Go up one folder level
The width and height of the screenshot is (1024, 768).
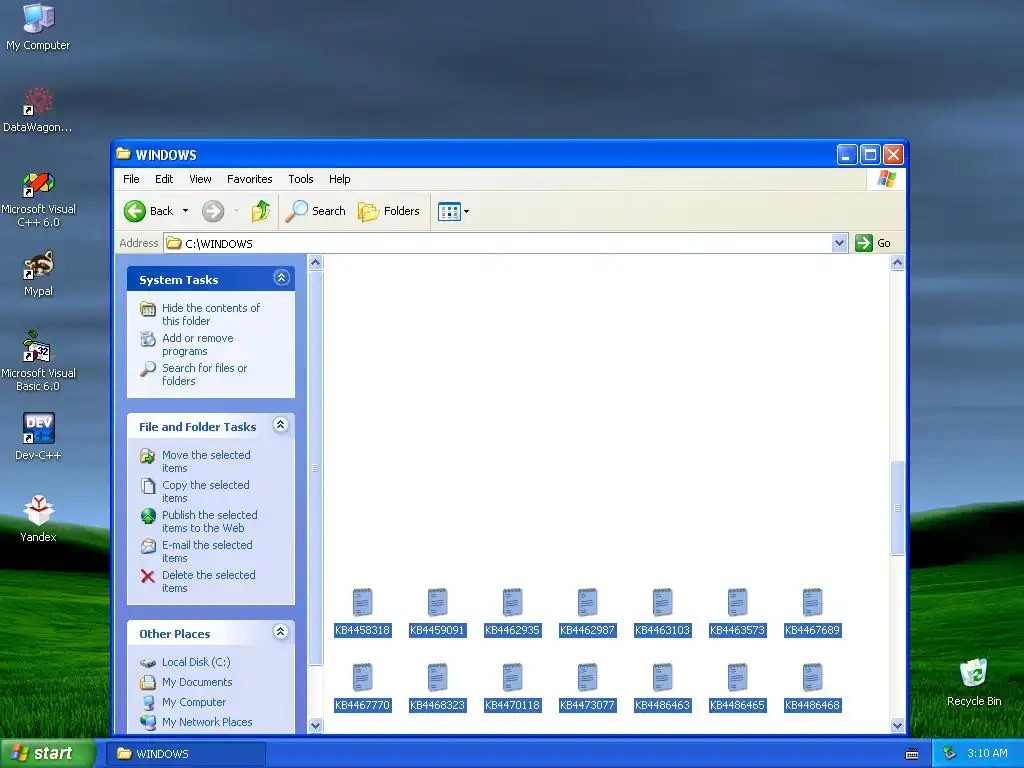[x=261, y=211]
